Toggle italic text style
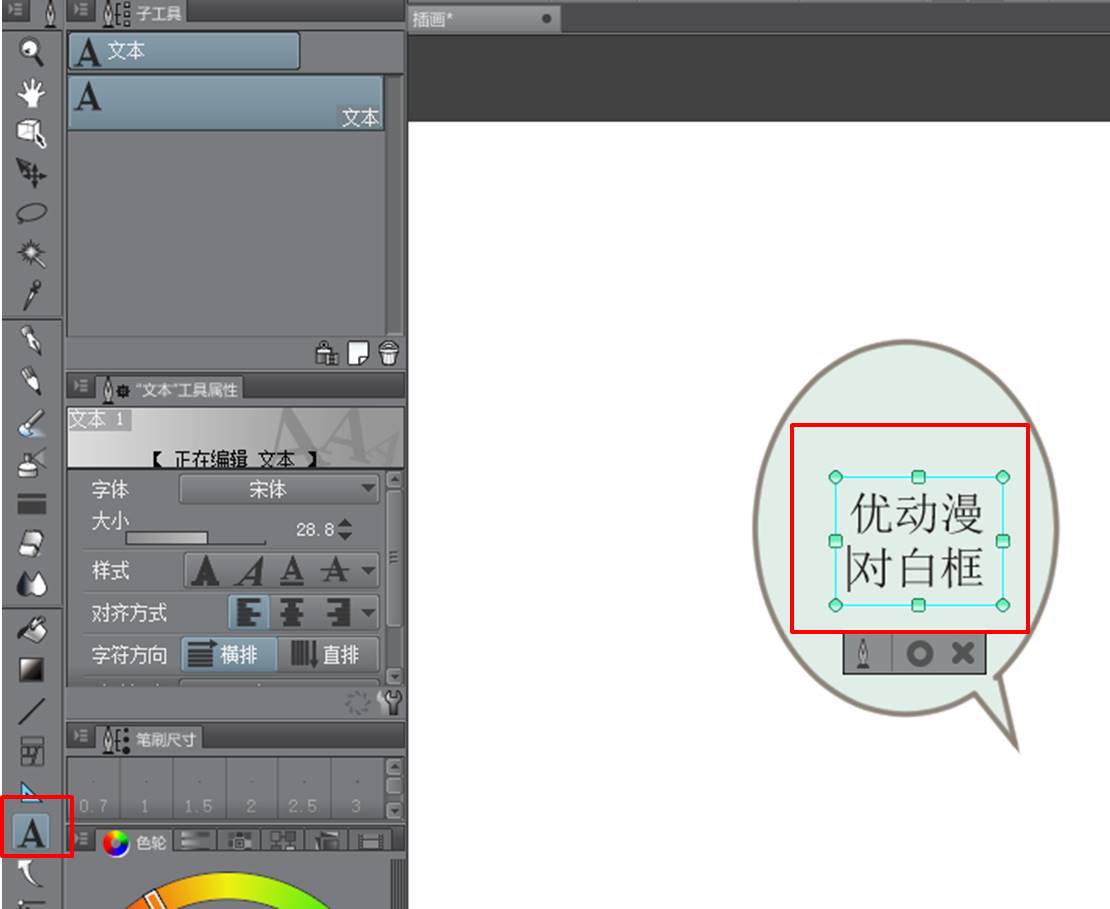Image resolution: width=1110 pixels, height=909 pixels. 249,571
